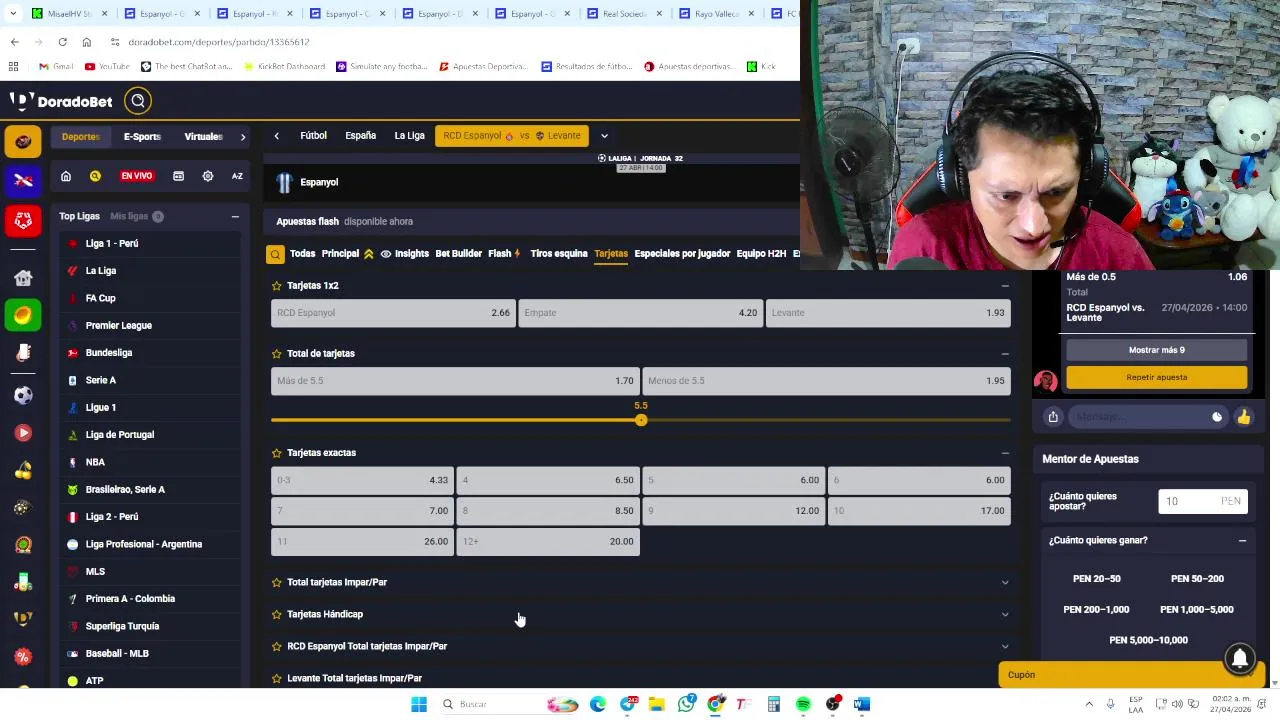Expand RCD Espanyol Total tarjetas Impar/Par
The image size is (1280, 720).
pyautogui.click(x=1005, y=646)
